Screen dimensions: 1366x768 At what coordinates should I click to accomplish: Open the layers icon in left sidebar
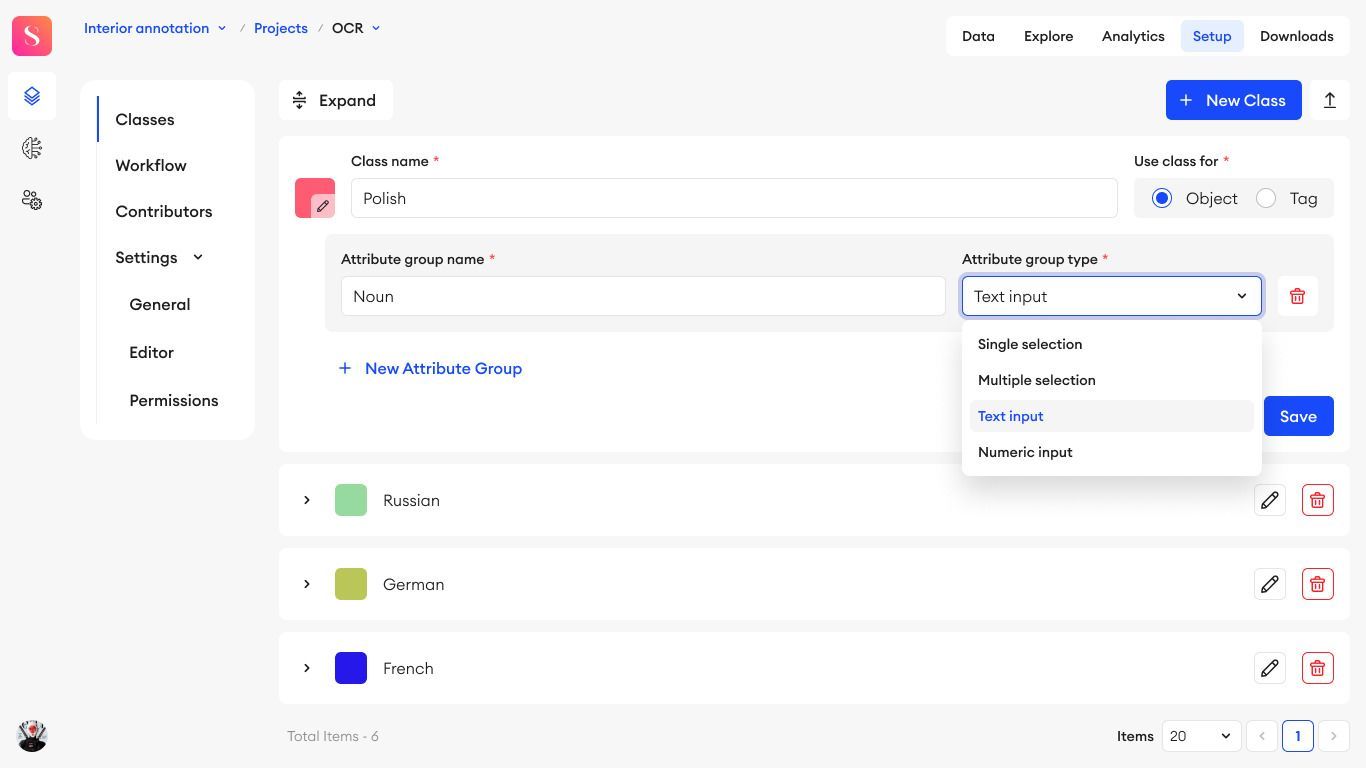tap(32, 96)
